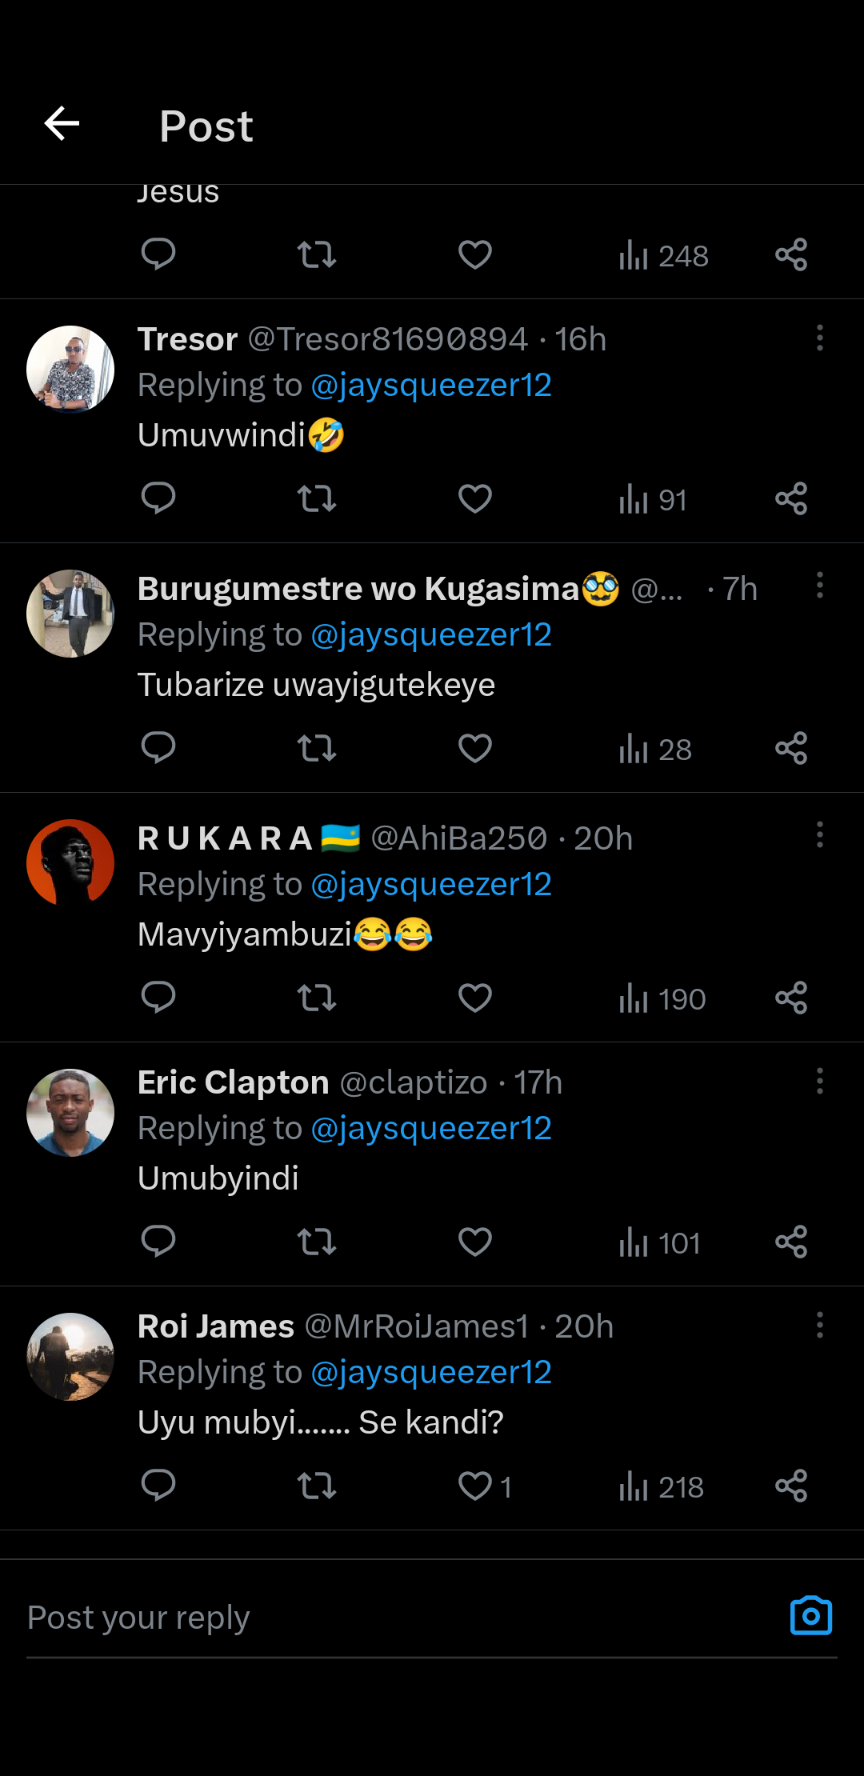Share Eric Clapton's Umubyindi reply
This screenshot has width=864, height=1776.
[791, 1242]
